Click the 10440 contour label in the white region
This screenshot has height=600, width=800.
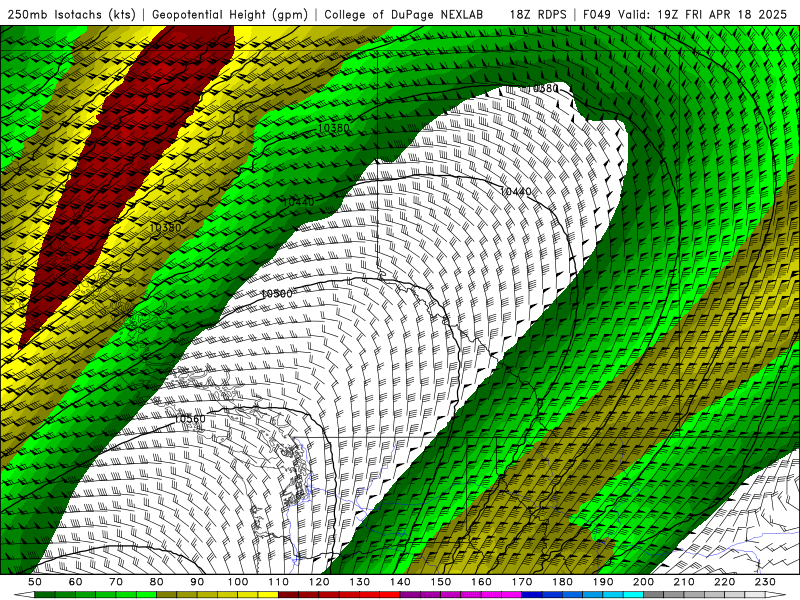pyautogui.click(x=515, y=192)
